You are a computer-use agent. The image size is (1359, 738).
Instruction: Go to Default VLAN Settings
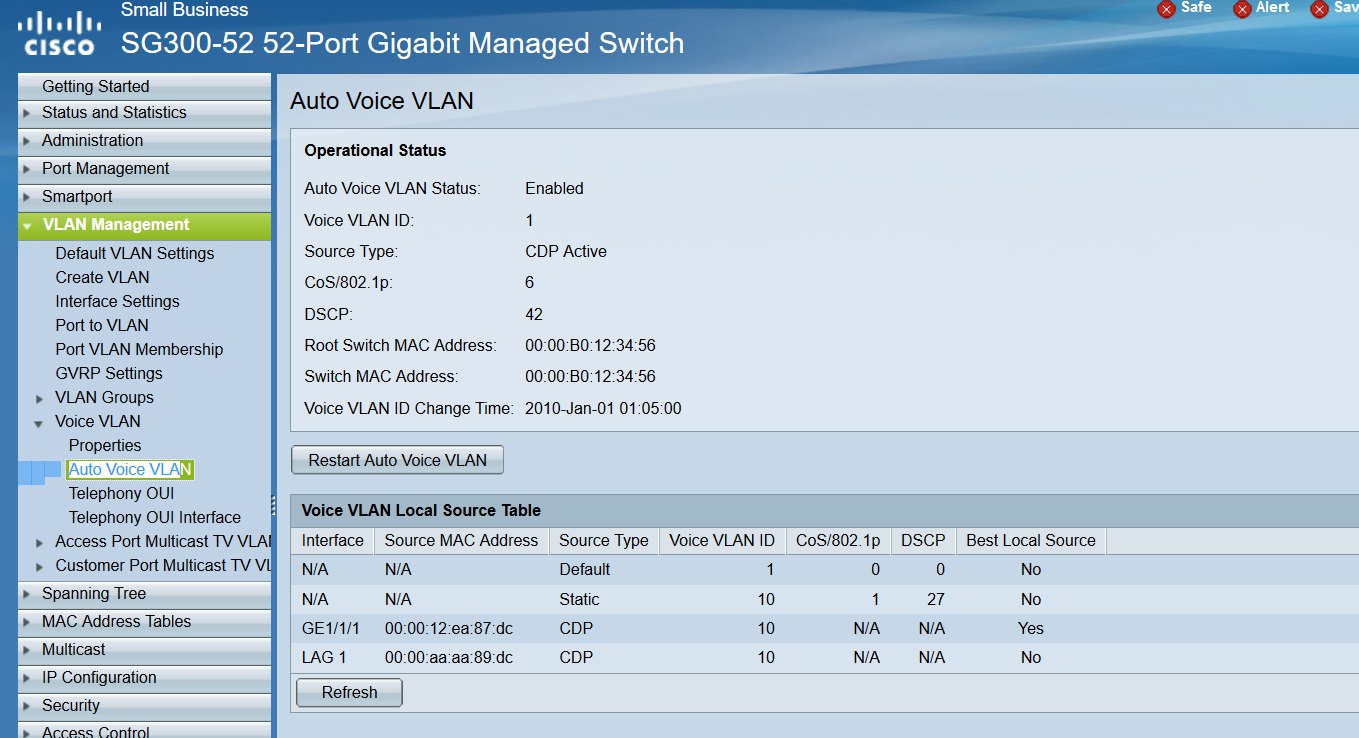pyautogui.click(x=135, y=253)
